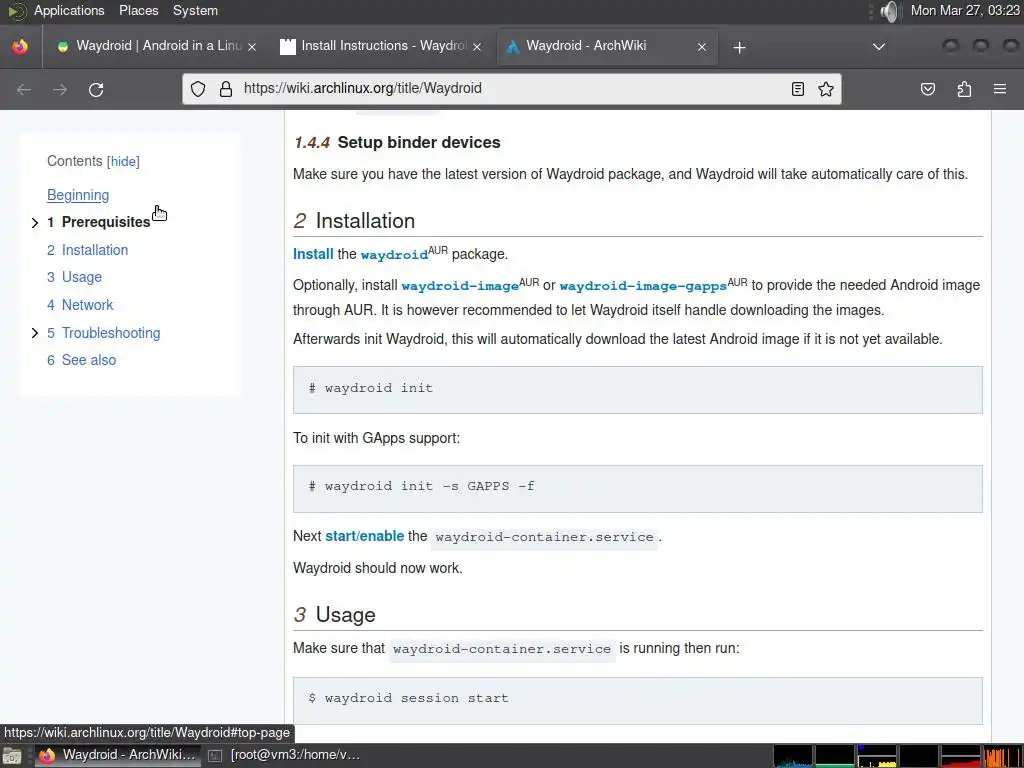Image resolution: width=1024 pixels, height=768 pixels.
Task: Open the Extensions puzzle icon
Action: (x=964, y=89)
